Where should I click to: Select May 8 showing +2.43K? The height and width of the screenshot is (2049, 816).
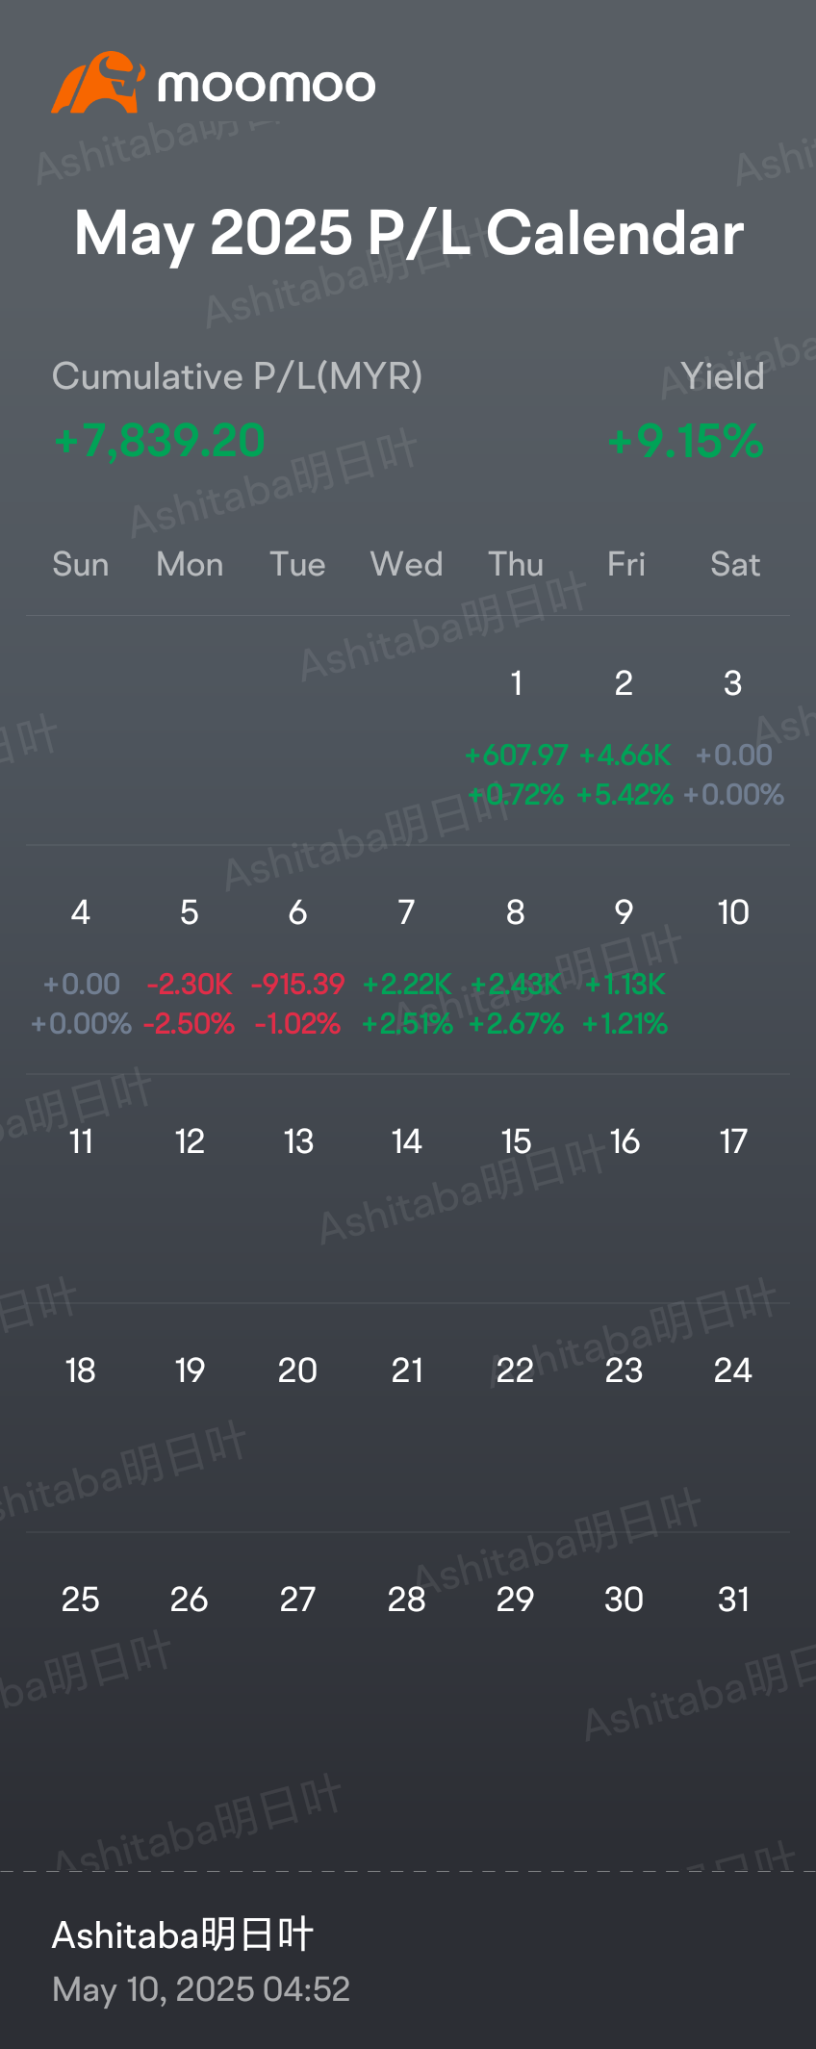[x=516, y=967]
